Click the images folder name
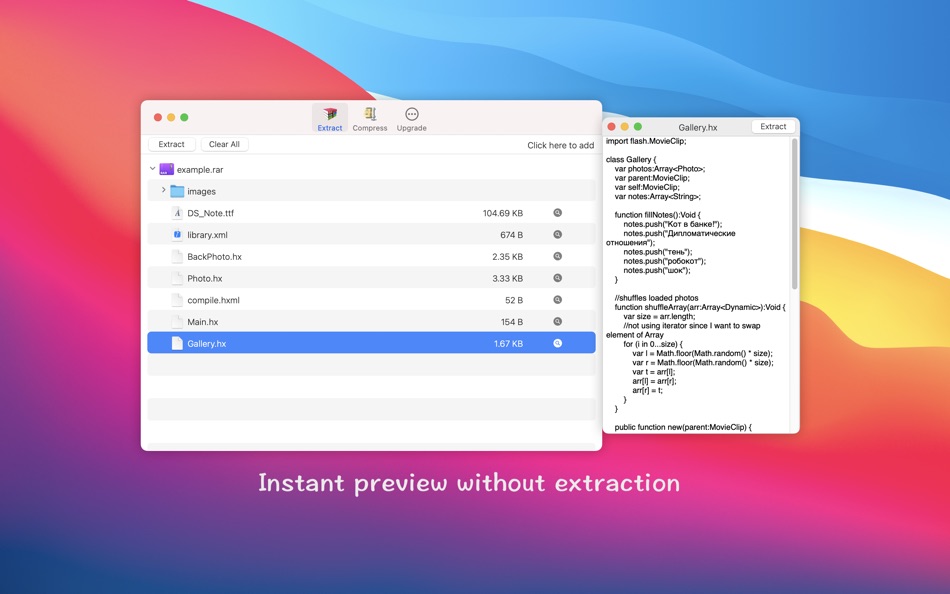950x594 pixels. tap(201, 192)
